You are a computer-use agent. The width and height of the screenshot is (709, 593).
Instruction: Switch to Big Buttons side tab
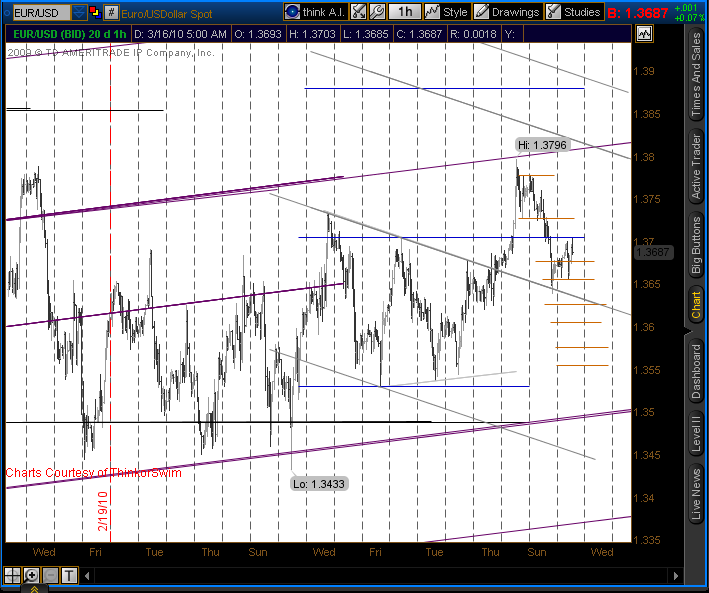696,245
